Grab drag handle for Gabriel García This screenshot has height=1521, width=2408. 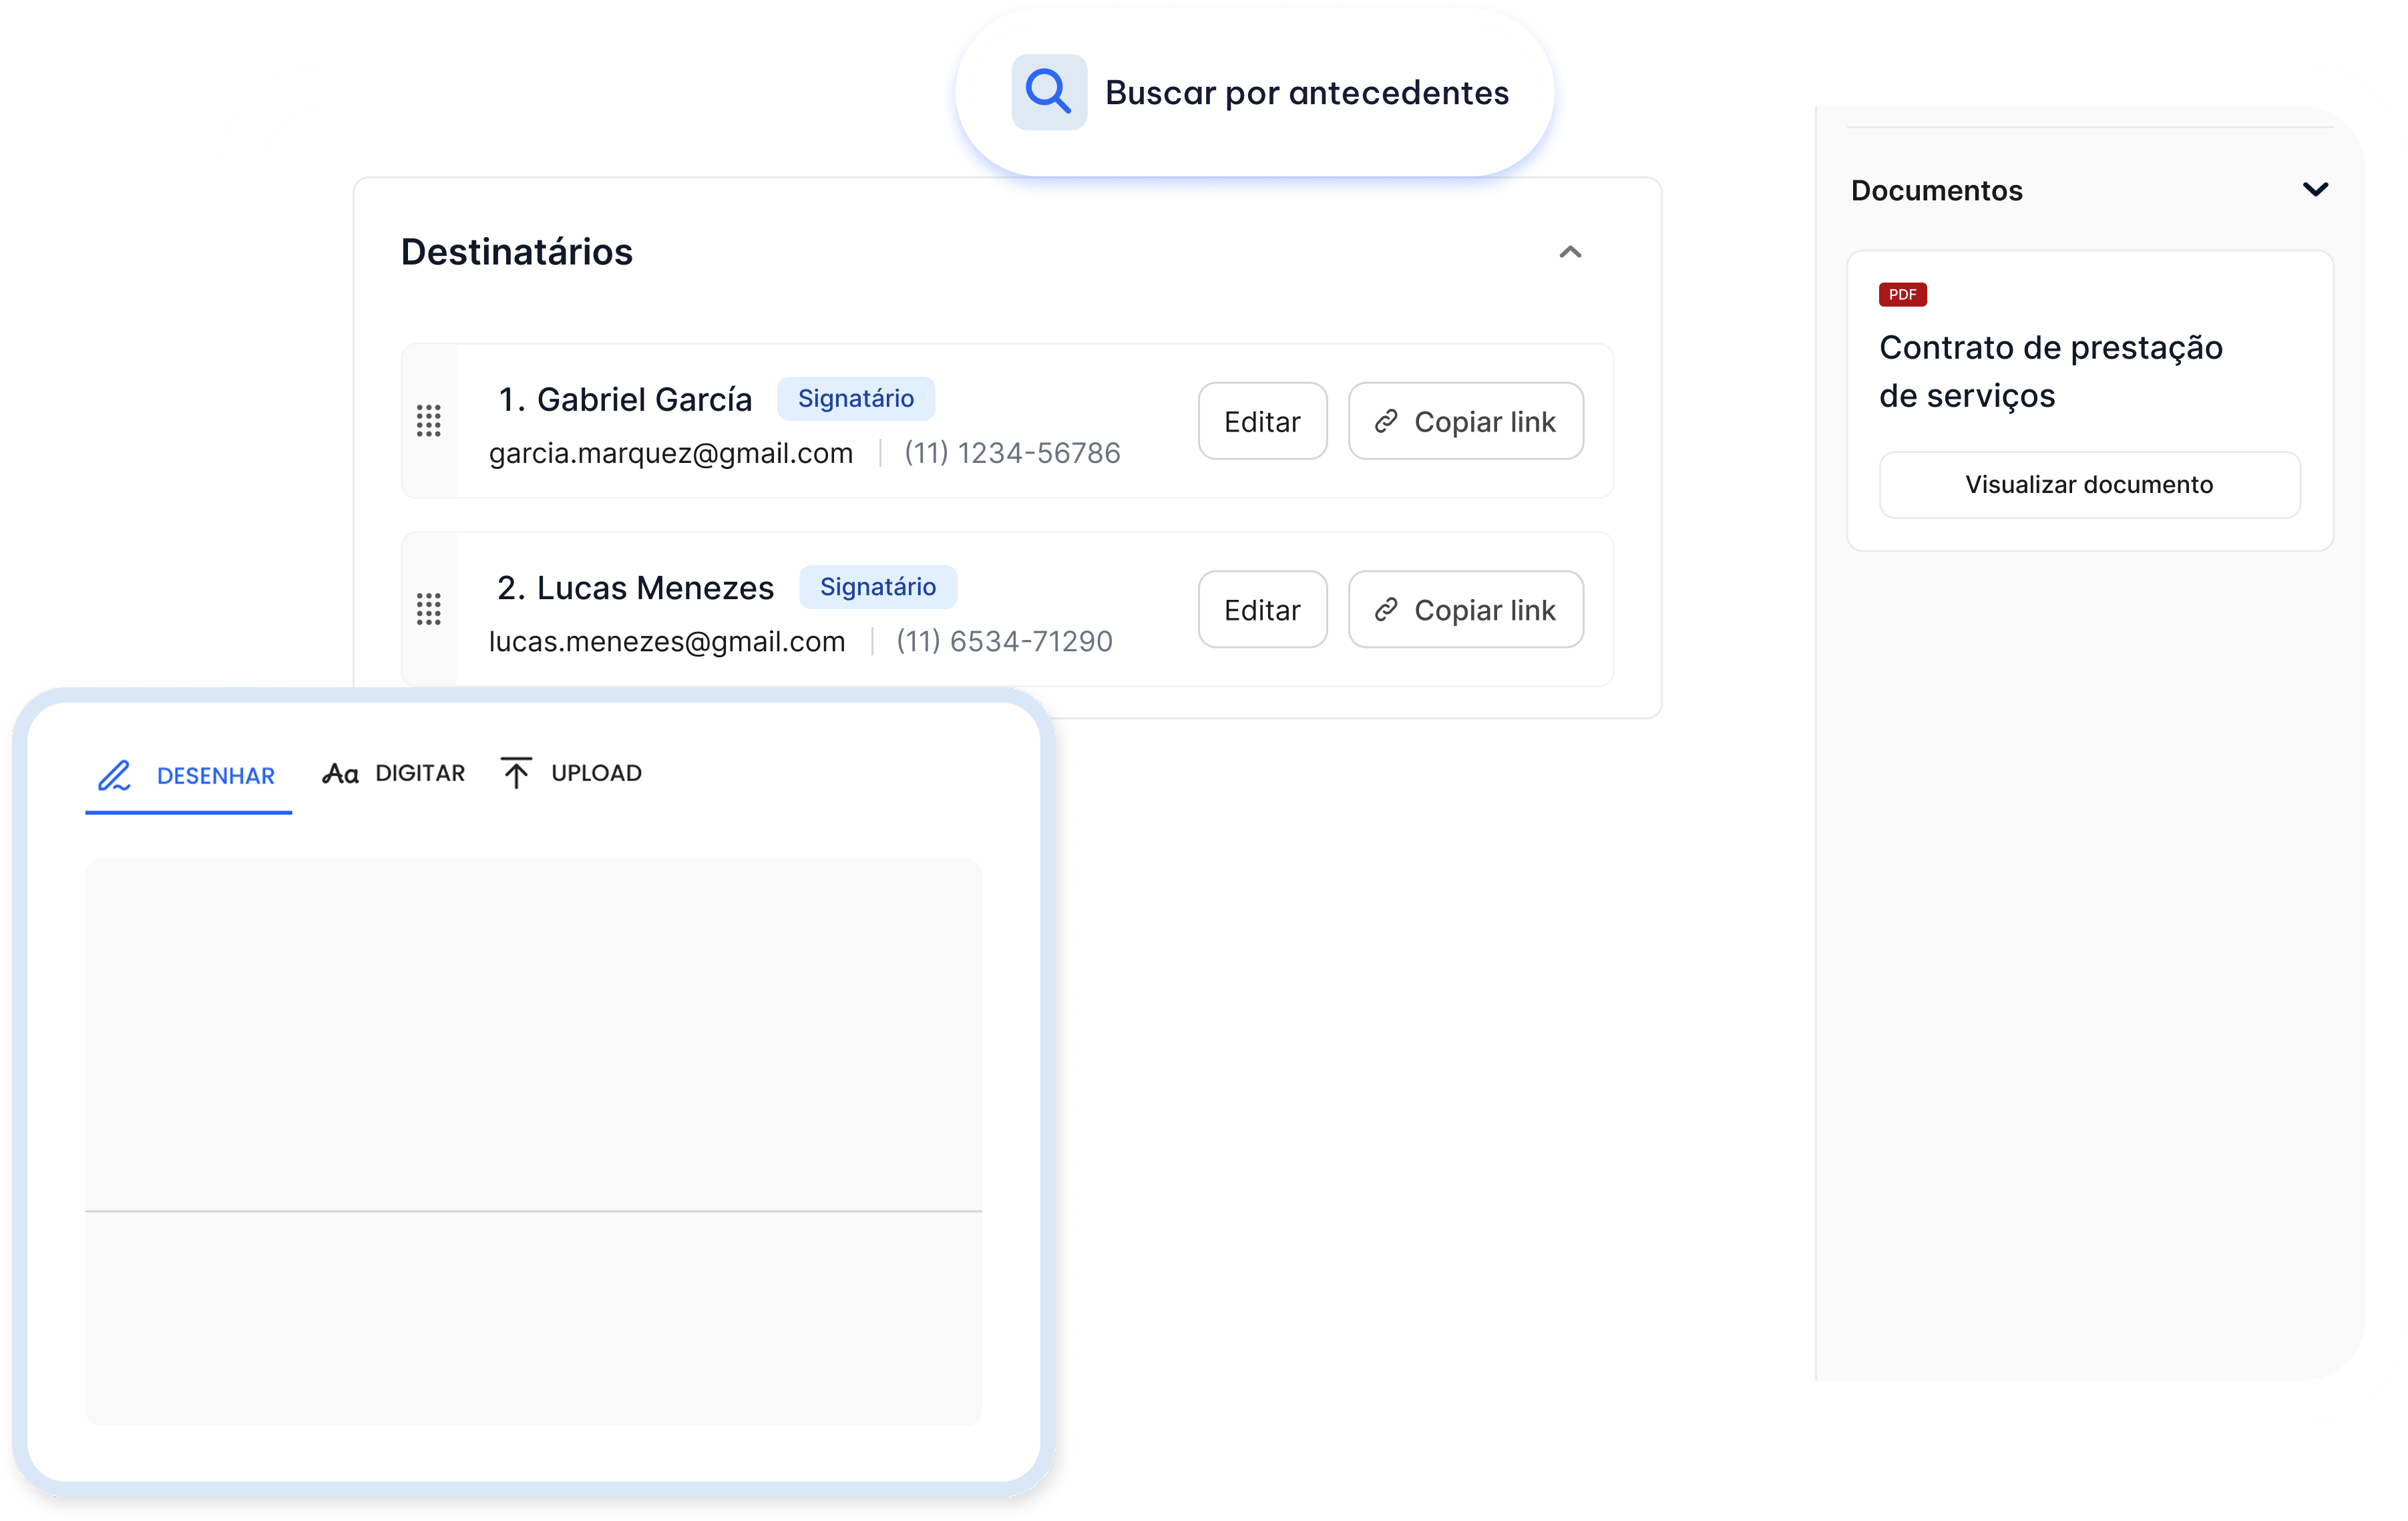click(x=428, y=421)
